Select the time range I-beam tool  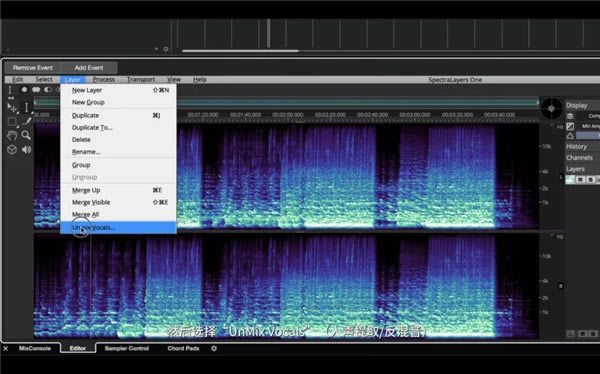pyautogui.click(x=26, y=108)
